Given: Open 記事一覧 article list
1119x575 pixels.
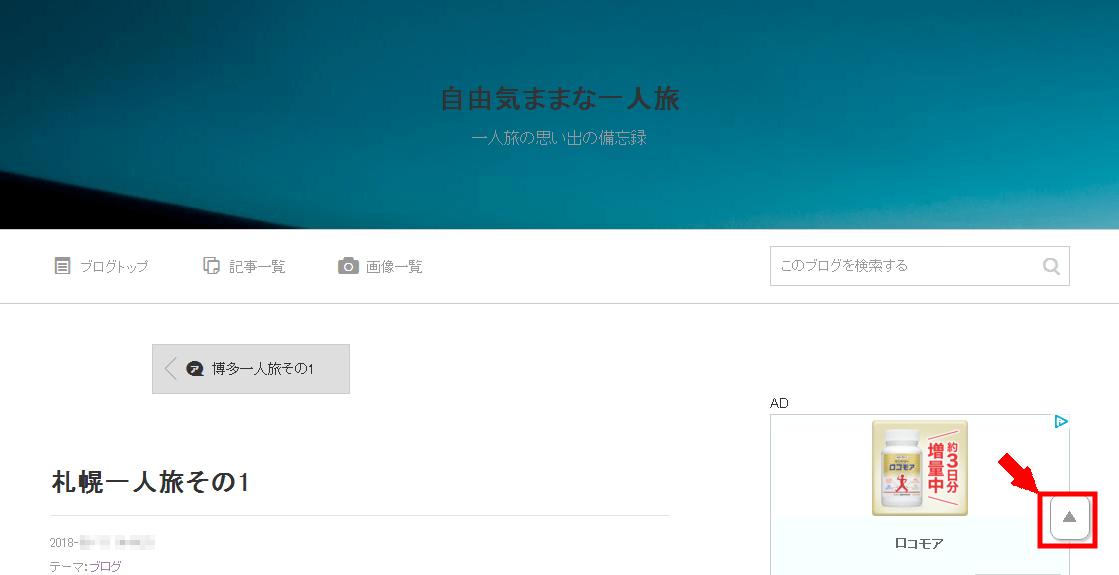Looking at the screenshot, I should pos(244,266).
